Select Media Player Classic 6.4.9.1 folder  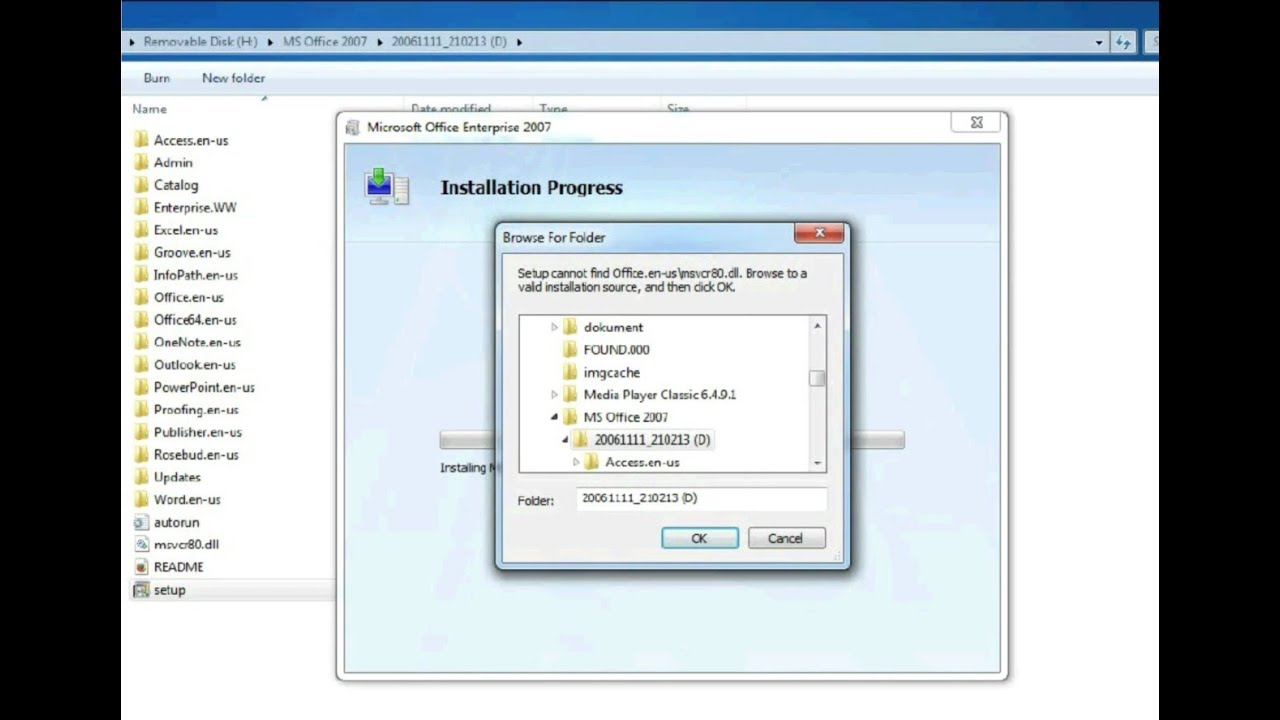[x=659, y=394]
